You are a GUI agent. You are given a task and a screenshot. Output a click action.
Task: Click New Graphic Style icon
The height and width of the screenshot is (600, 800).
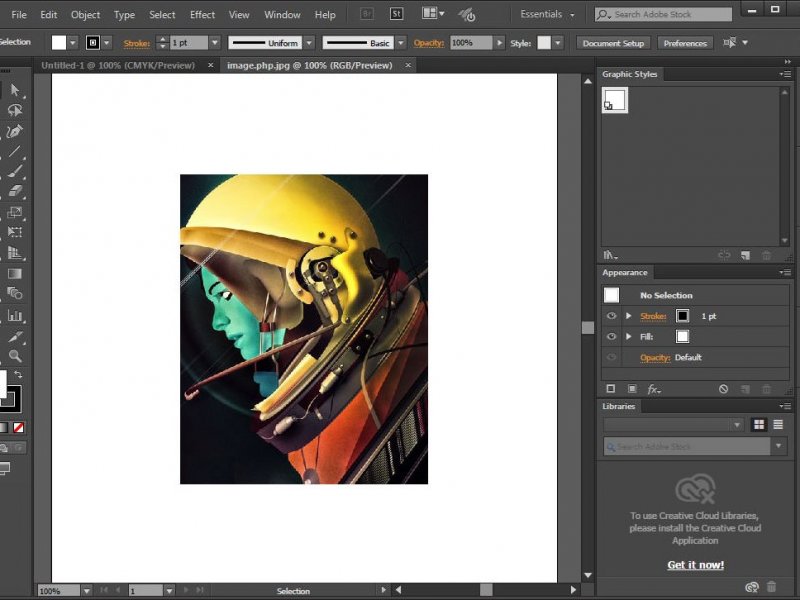pos(745,255)
